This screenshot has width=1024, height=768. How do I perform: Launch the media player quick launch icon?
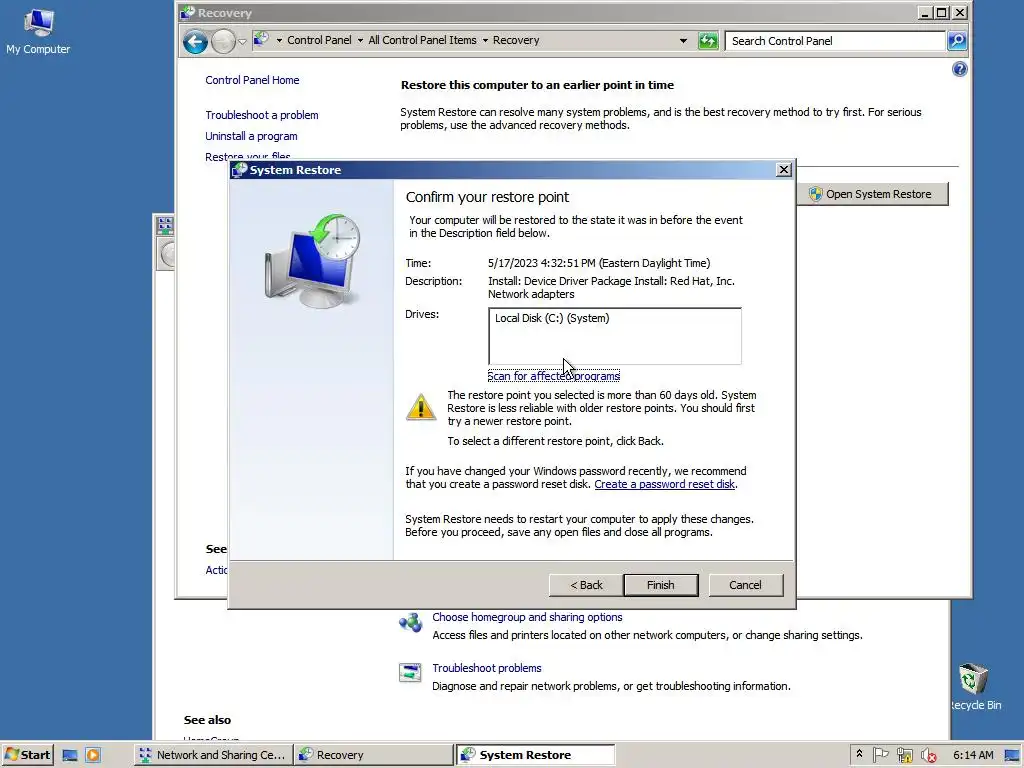click(x=93, y=756)
